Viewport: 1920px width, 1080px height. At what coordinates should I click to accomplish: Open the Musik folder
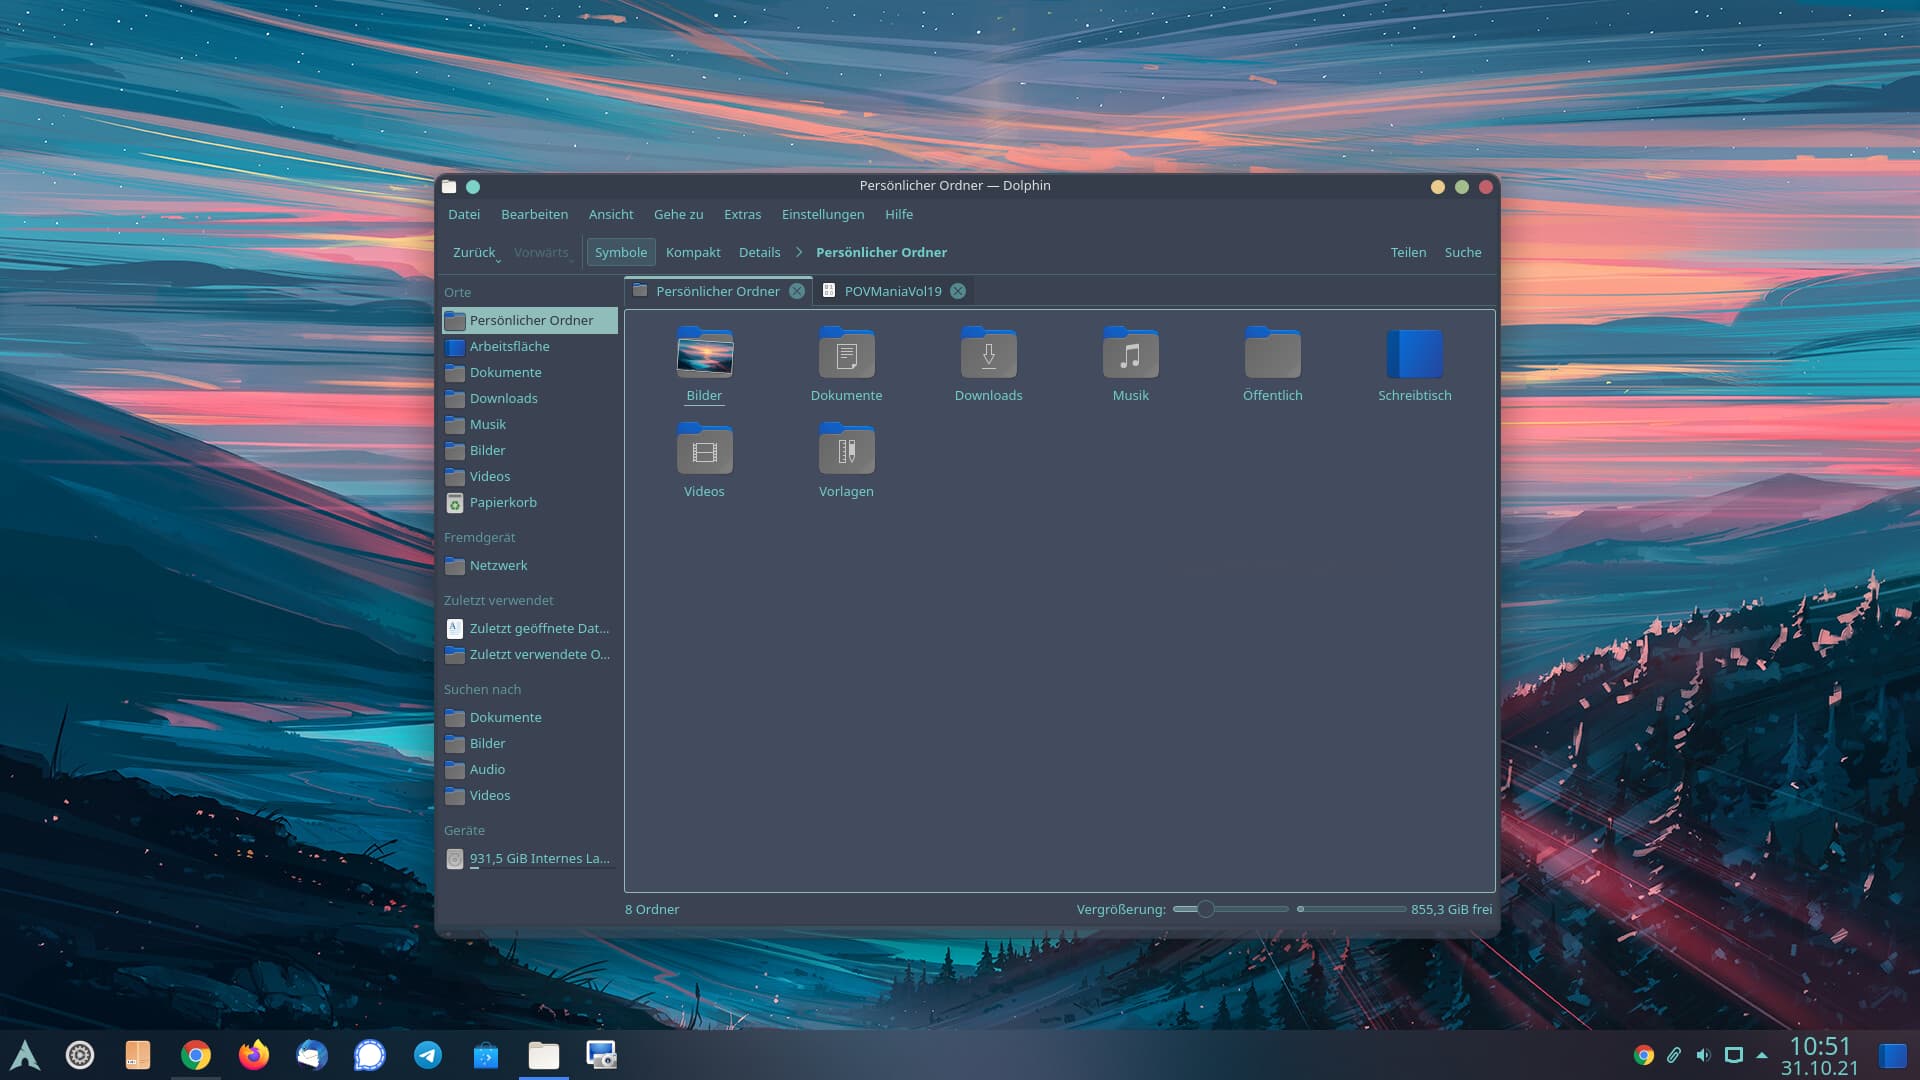[1130, 355]
